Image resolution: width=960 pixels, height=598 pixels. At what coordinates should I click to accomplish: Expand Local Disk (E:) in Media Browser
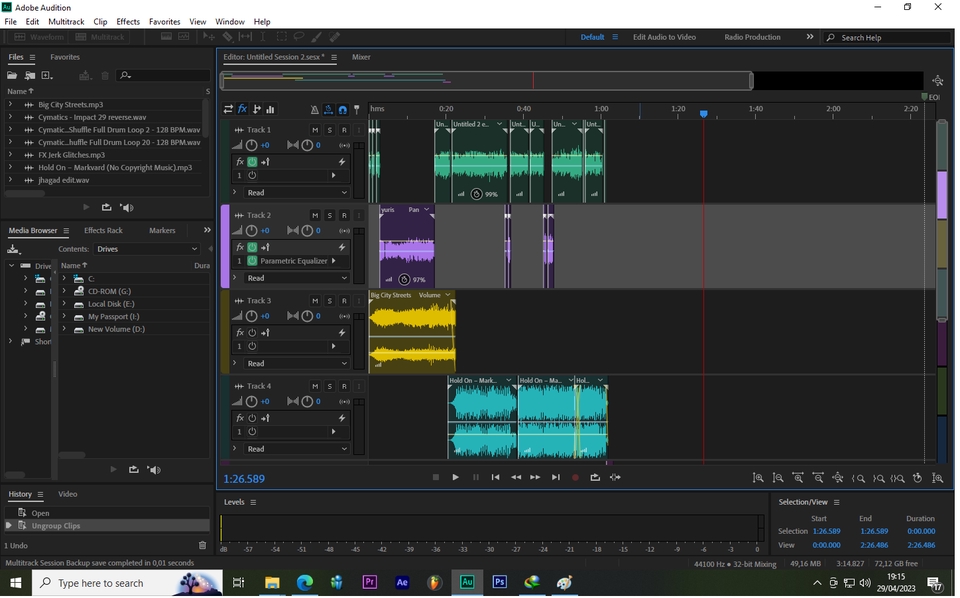[64, 304]
